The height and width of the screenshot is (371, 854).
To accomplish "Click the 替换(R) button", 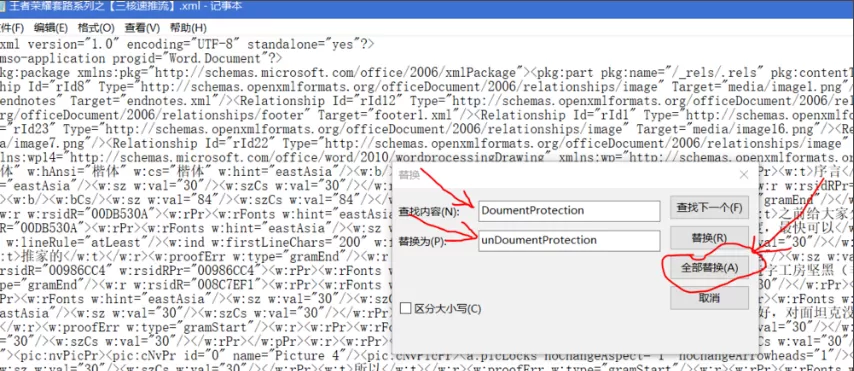I will point(709,238).
